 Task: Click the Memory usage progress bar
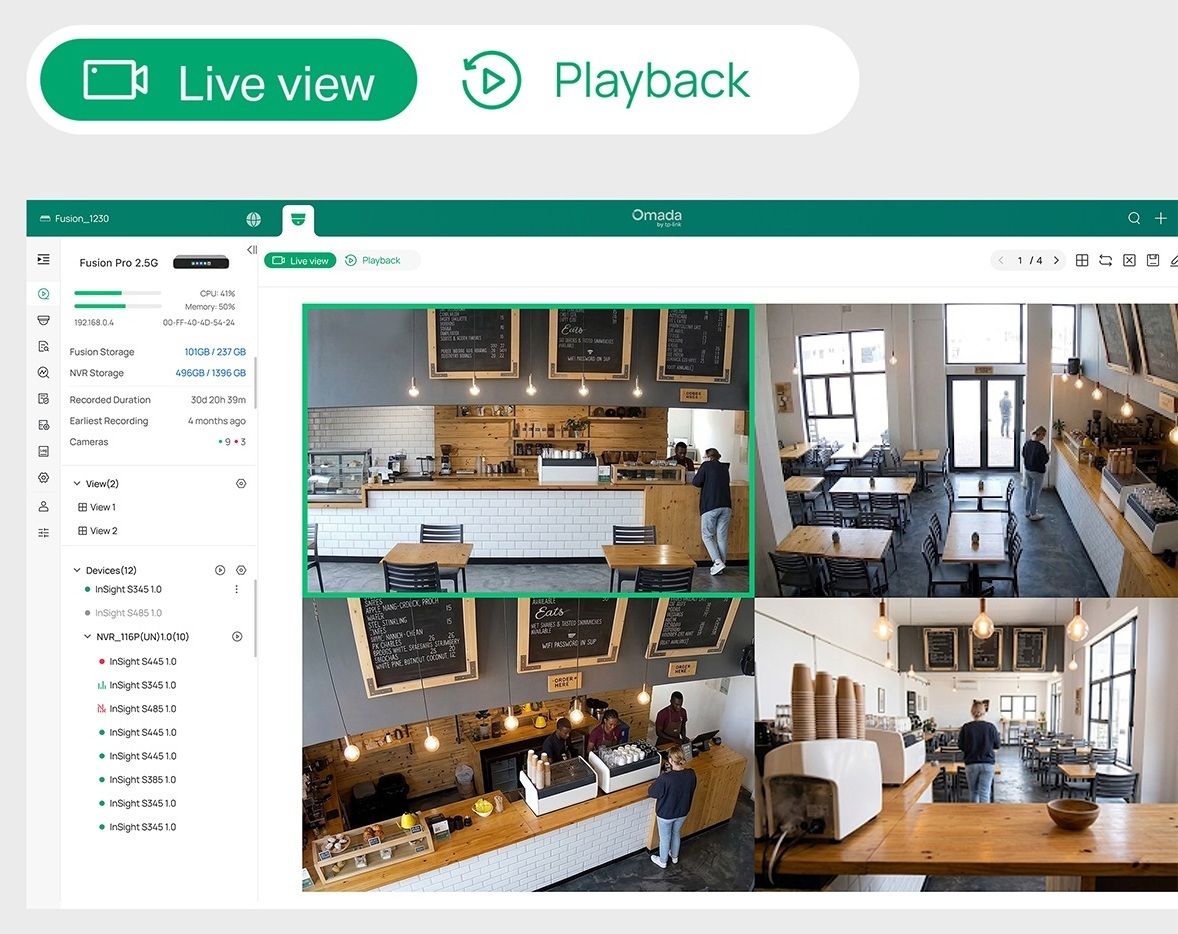117,307
